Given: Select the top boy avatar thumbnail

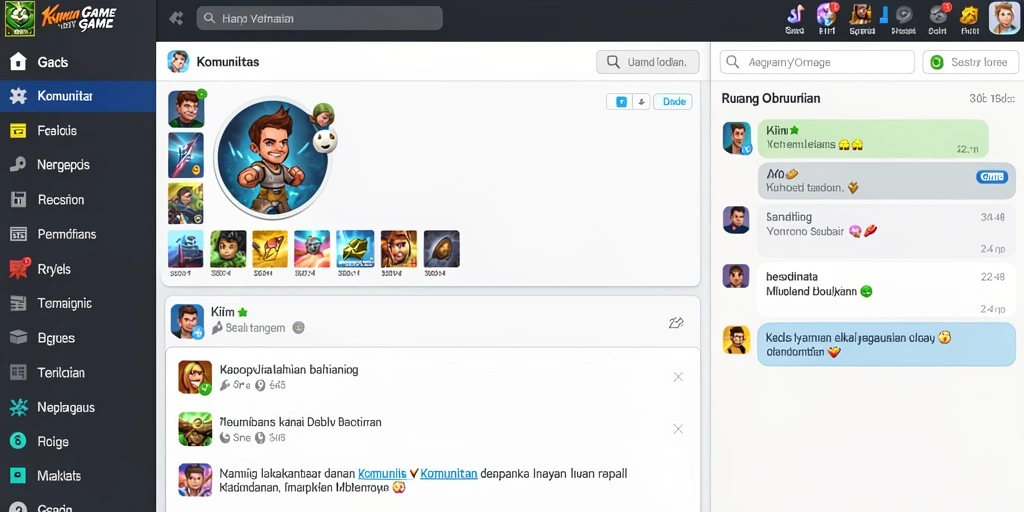Looking at the screenshot, I should point(186,109).
